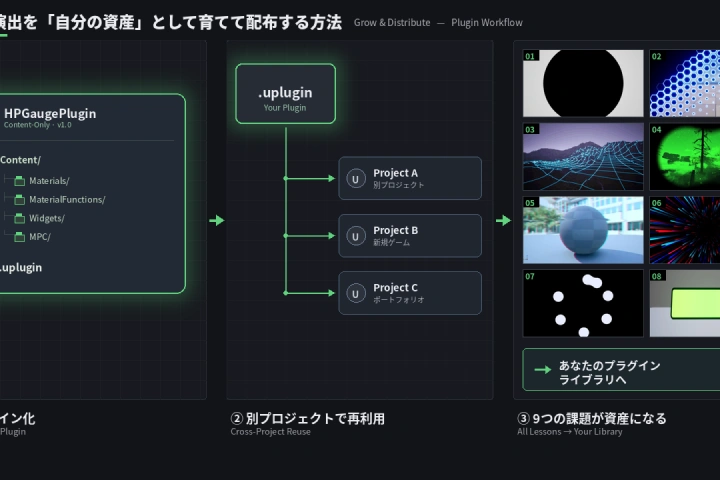
Task: Click the .uplugin file label below MPC/
Action: (x=21, y=268)
